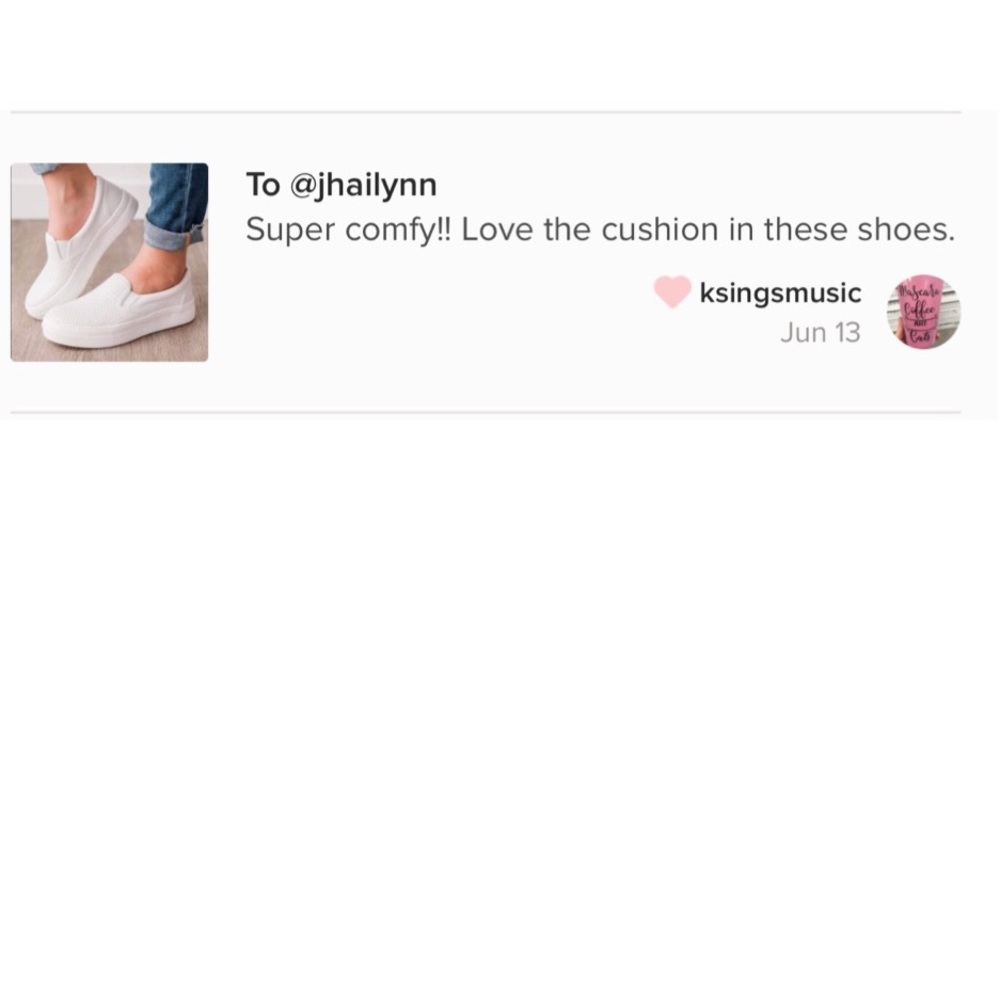Tap the front white sneaker in the thumbnail

pos(121,311)
